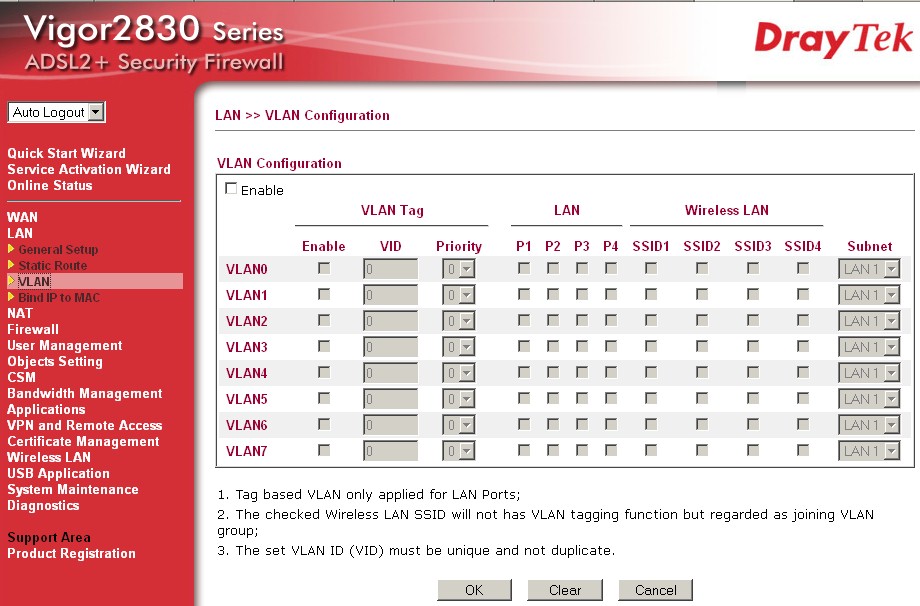Screen dimensions: 920x606
Task: Open the Subnet dropdown for VLAN0
Action: tap(869, 269)
